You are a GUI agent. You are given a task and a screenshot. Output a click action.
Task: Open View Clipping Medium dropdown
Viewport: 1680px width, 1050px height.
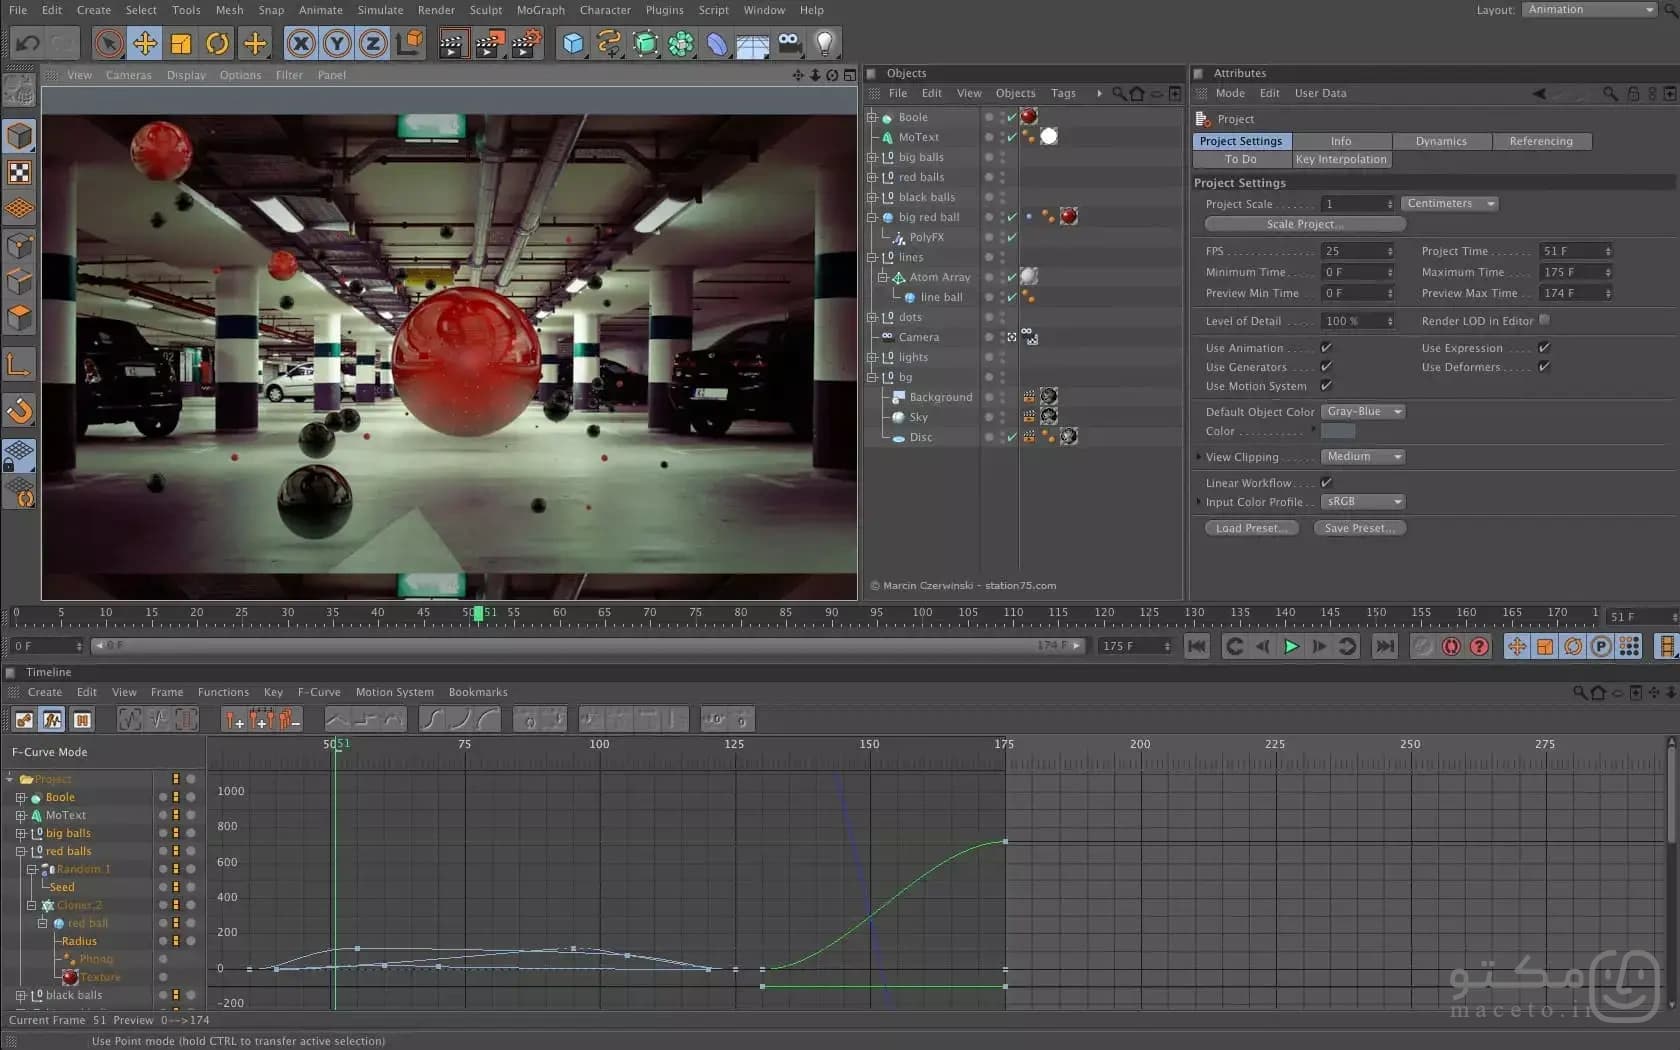click(1363, 457)
